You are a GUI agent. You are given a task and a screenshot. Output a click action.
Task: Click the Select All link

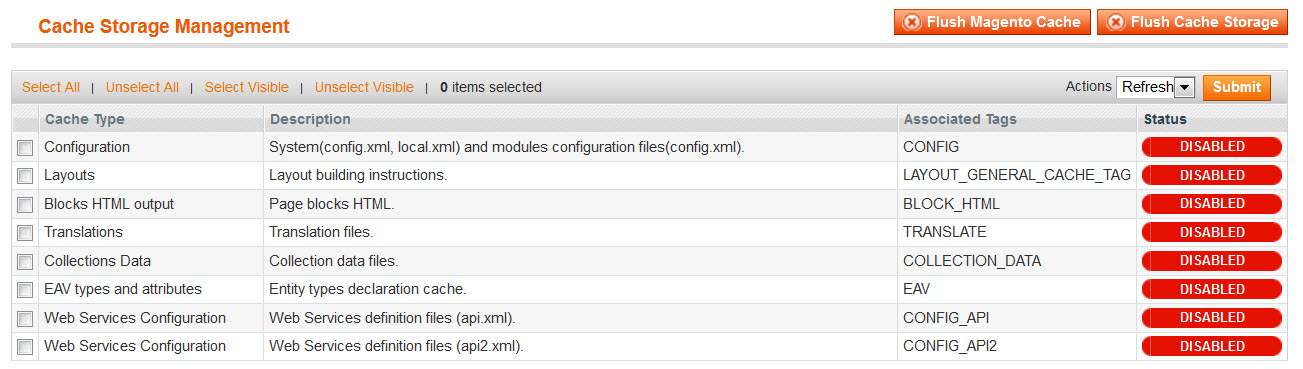(x=51, y=87)
